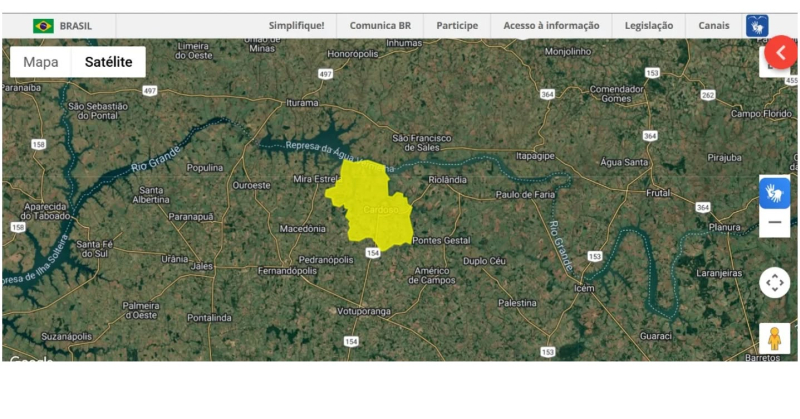Screen dimensions: 800x419
Task: Select the Street View pegman icon
Action: point(774,338)
